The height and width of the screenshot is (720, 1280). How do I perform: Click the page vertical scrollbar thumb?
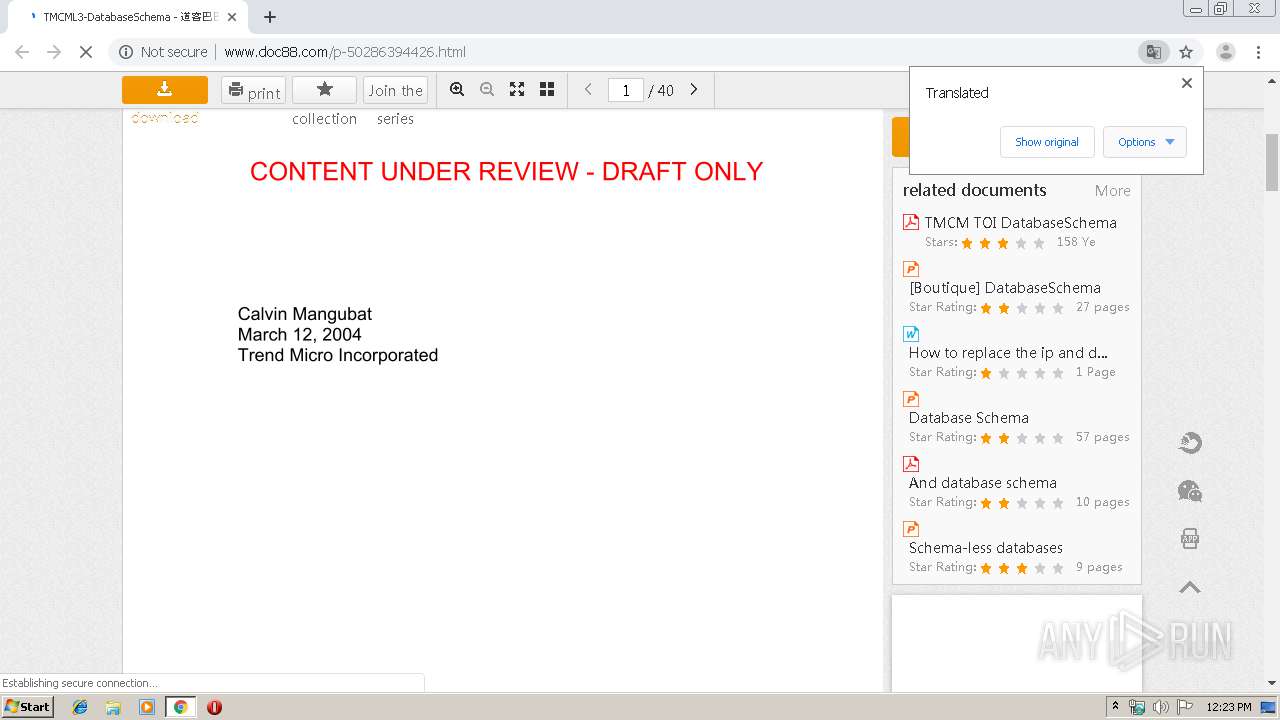pyautogui.click(x=1272, y=160)
